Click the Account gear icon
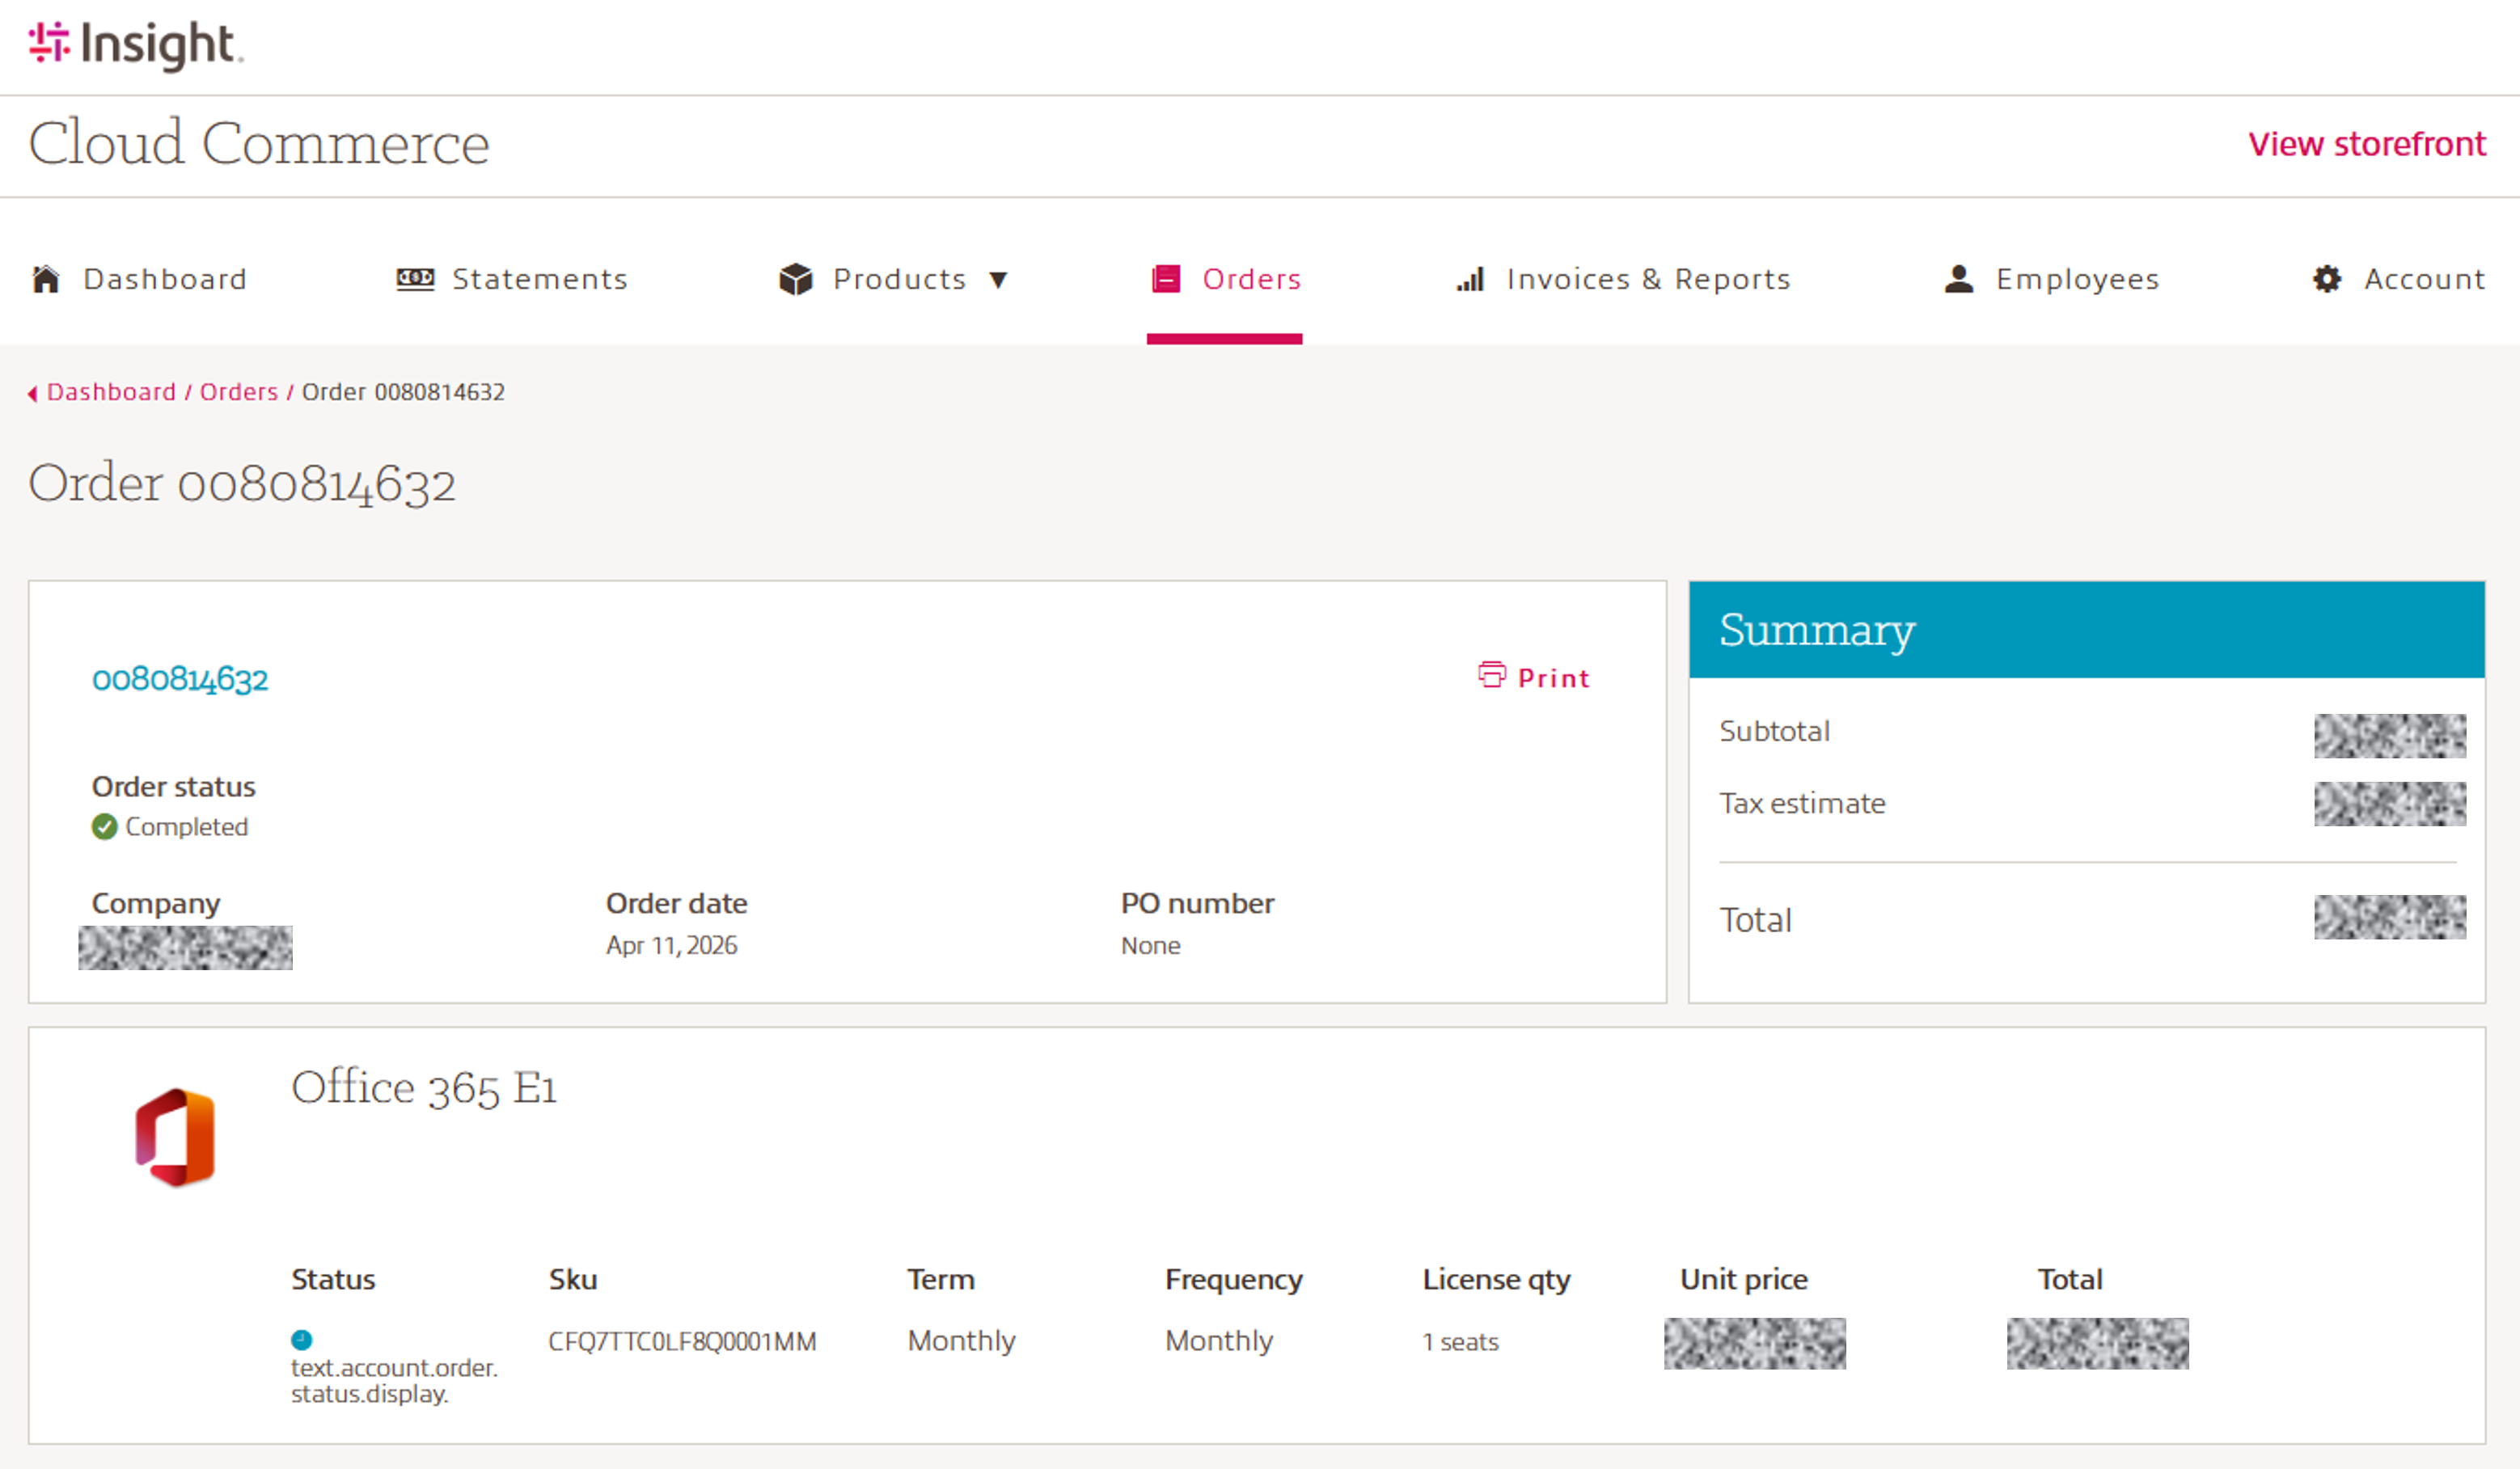The height and width of the screenshot is (1469, 2520). tap(2327, 279)
